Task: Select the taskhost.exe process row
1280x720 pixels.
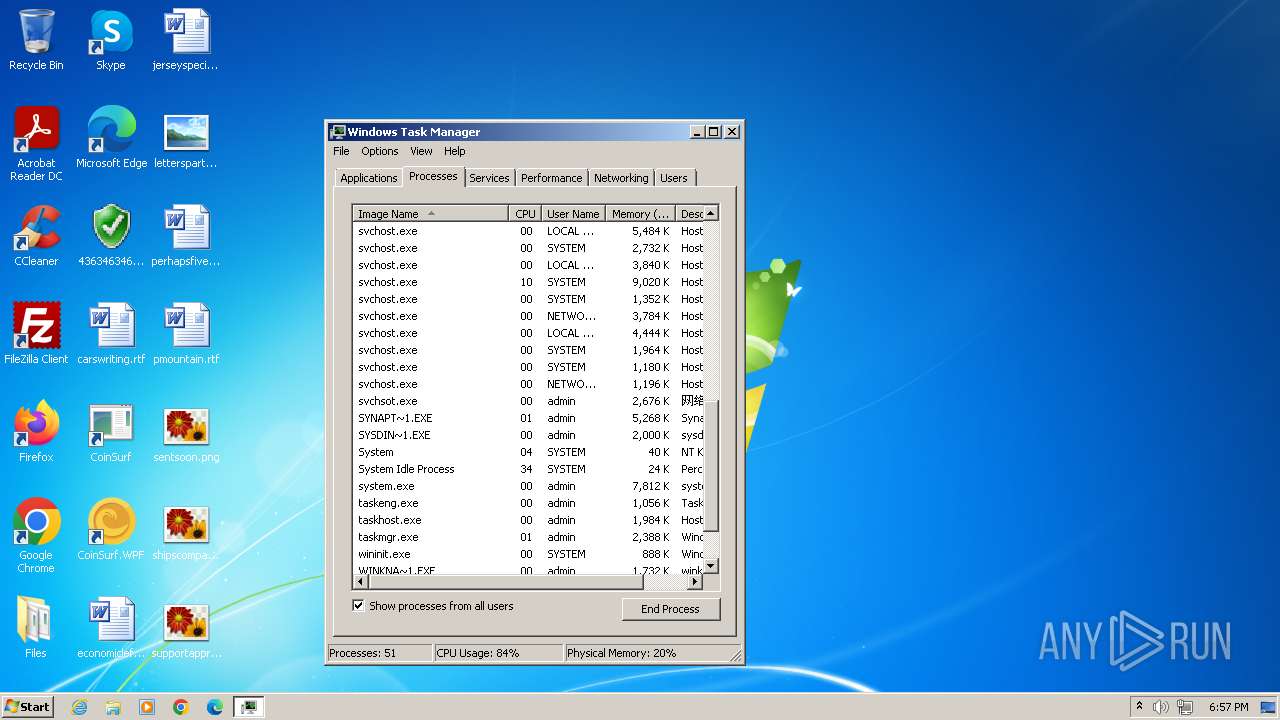Action: pos(529,520)
